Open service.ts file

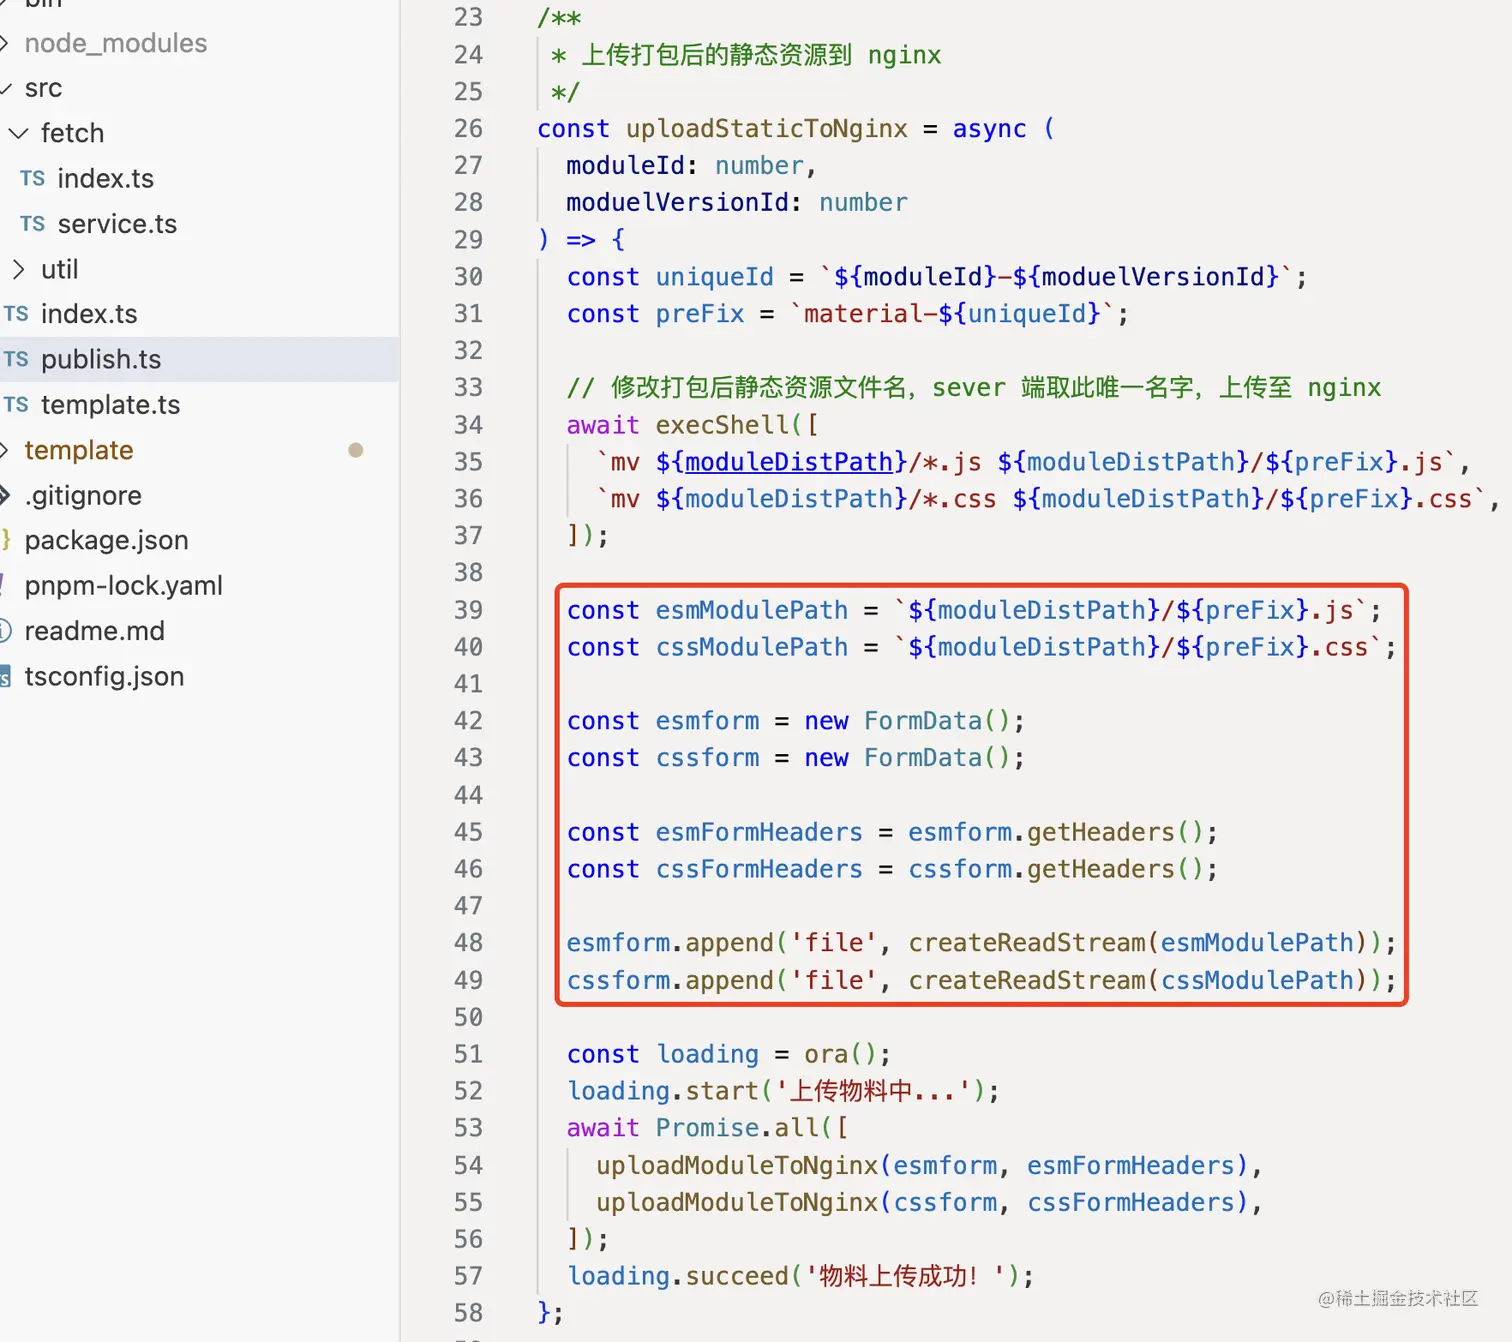click(x=117, y=224)
